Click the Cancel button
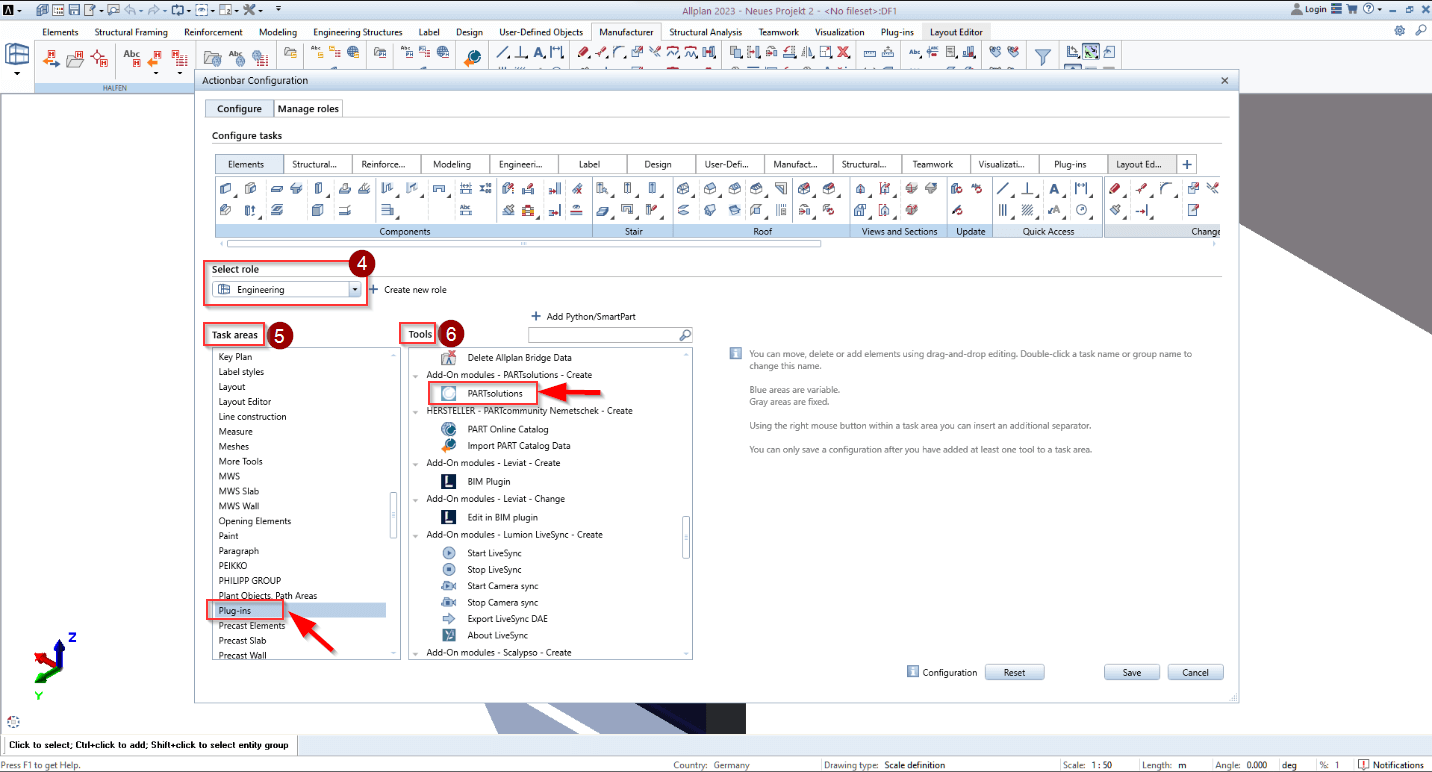Image resolution: width=1432 pixels, height=772 pixels. click(x=1195, y=672)
